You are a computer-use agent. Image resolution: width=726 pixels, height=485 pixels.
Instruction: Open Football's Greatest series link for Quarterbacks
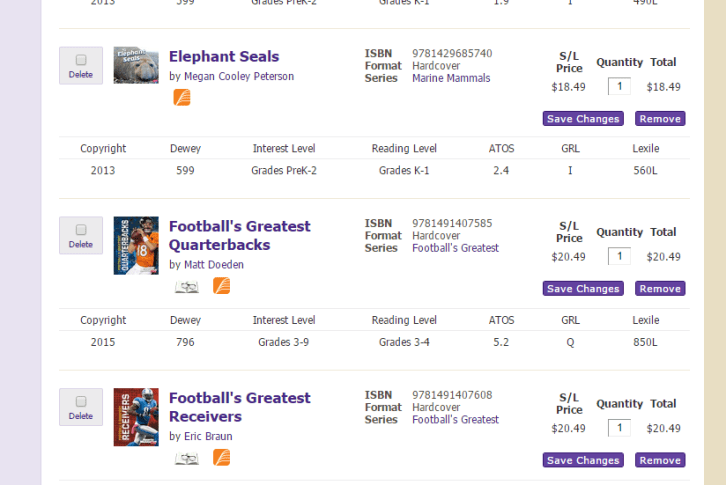(455, 248)
